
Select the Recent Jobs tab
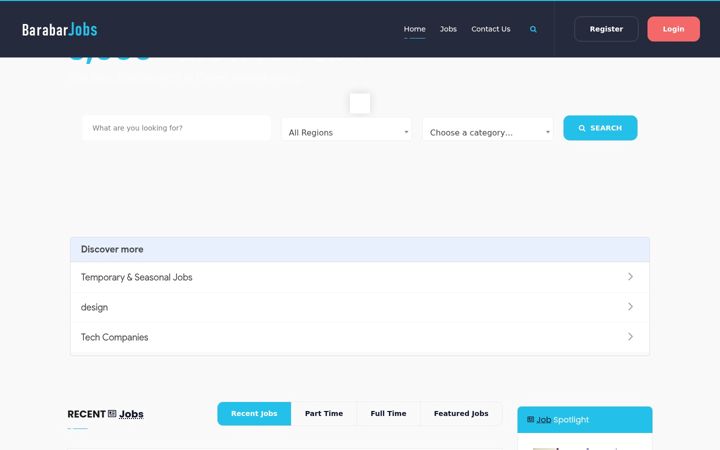click(x=254, y=414)
